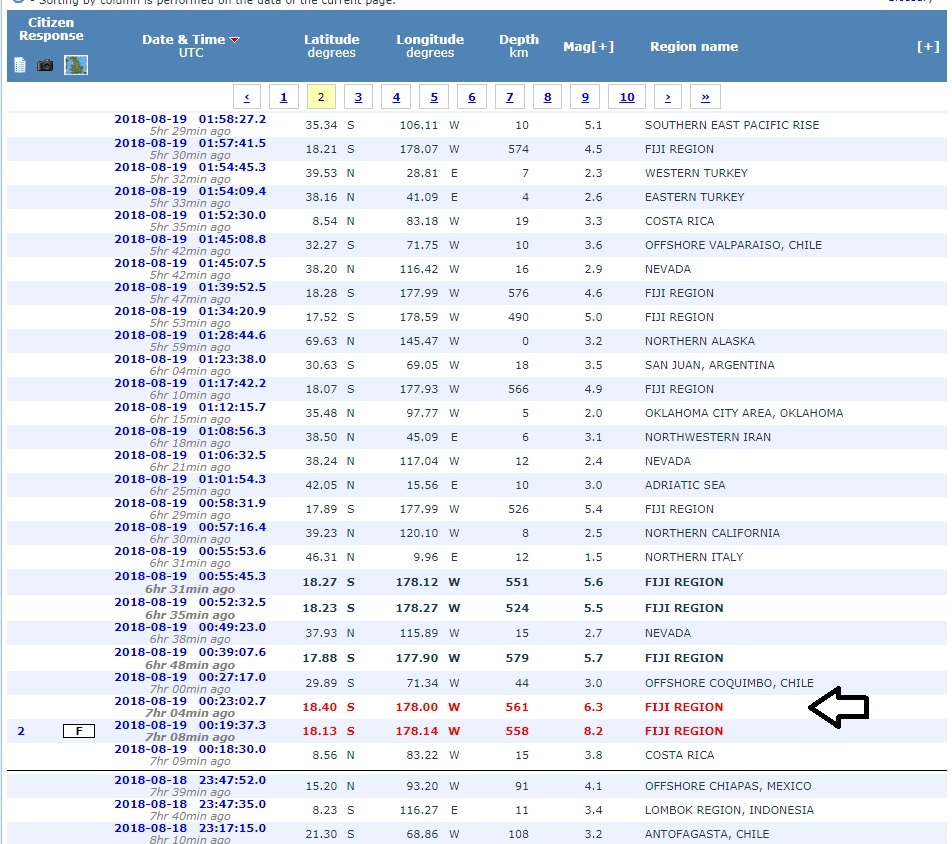The width and height of the screenshot is (952, 844).
Task: Sort by the Latitude degrees column
Action: coord(332,46)
